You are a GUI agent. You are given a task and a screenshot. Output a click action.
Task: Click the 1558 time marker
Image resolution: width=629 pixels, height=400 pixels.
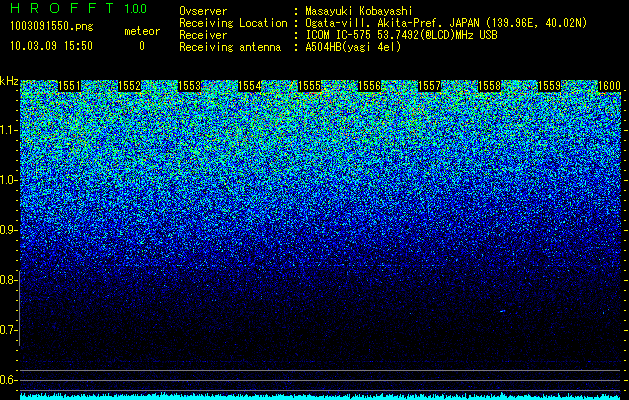490,86
